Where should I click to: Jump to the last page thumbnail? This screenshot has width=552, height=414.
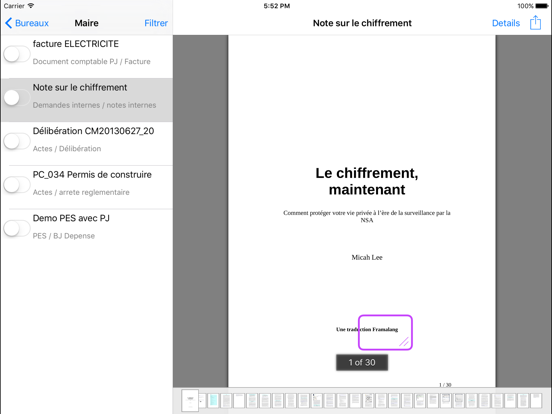(536, 401)
